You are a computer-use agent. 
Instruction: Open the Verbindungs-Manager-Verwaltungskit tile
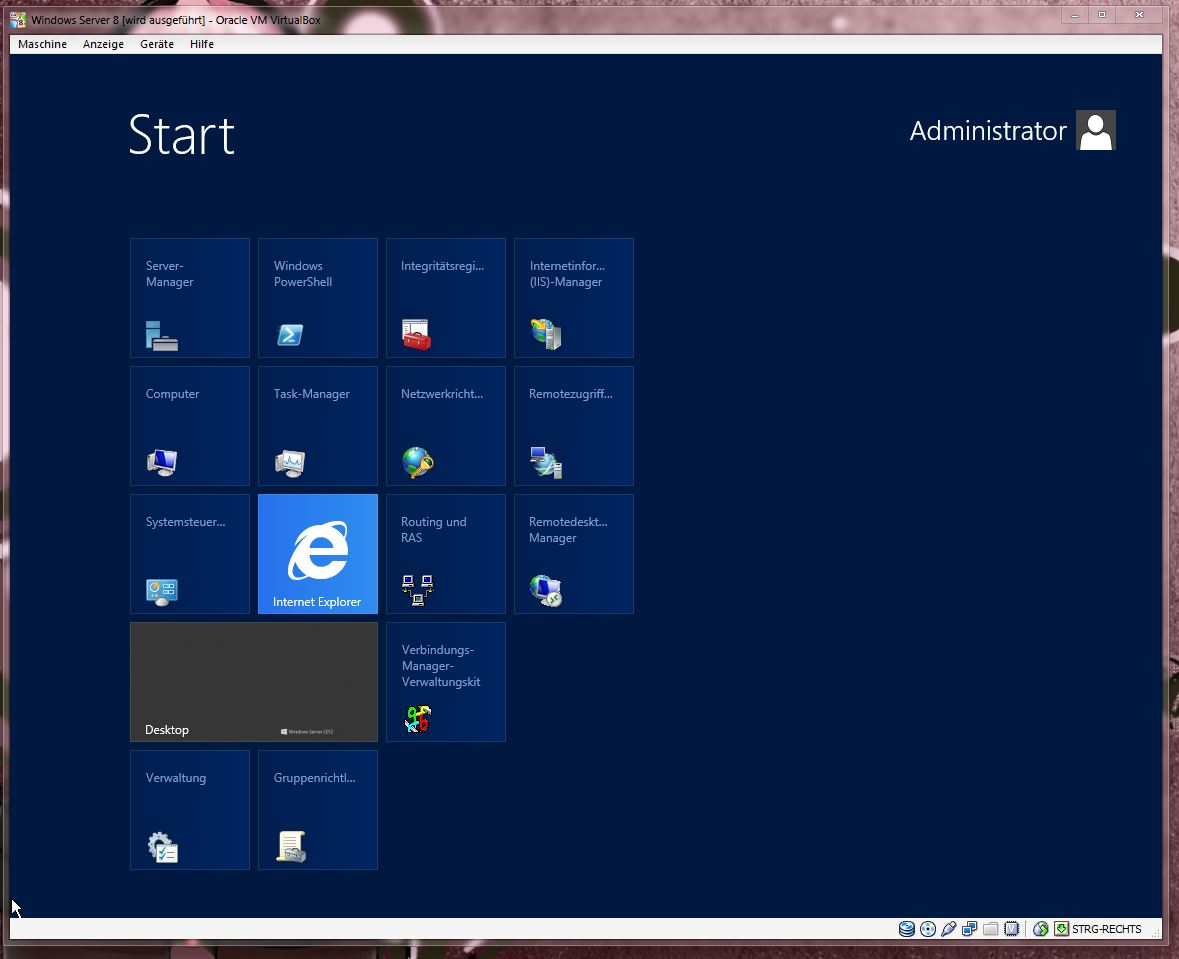point(446,682)
